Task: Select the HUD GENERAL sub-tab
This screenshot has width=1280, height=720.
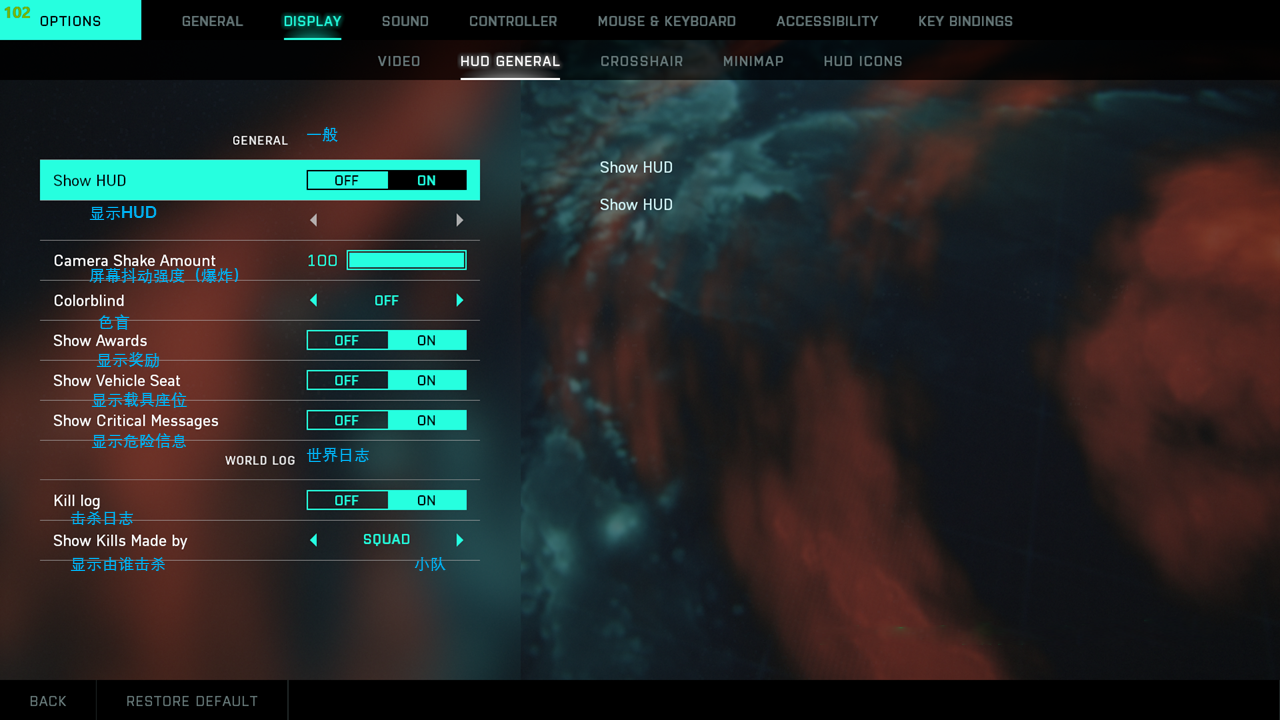Action: click(x=510, y=61)
